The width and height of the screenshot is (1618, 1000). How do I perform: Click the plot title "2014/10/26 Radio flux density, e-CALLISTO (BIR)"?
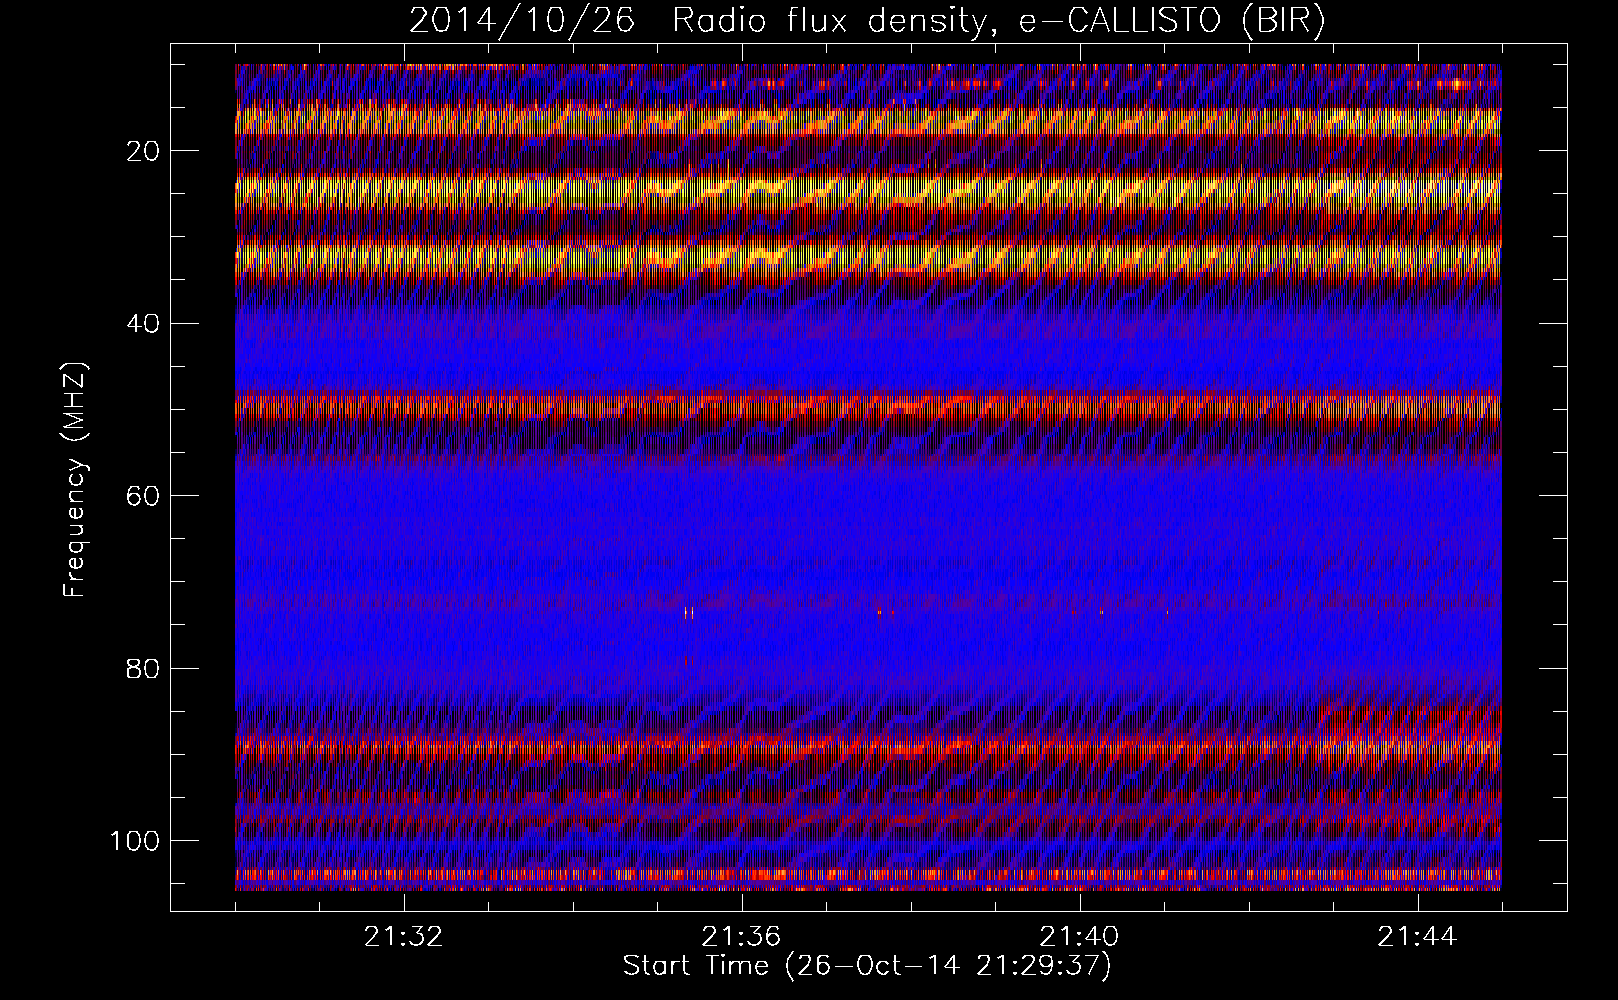(x=867, y=21)
